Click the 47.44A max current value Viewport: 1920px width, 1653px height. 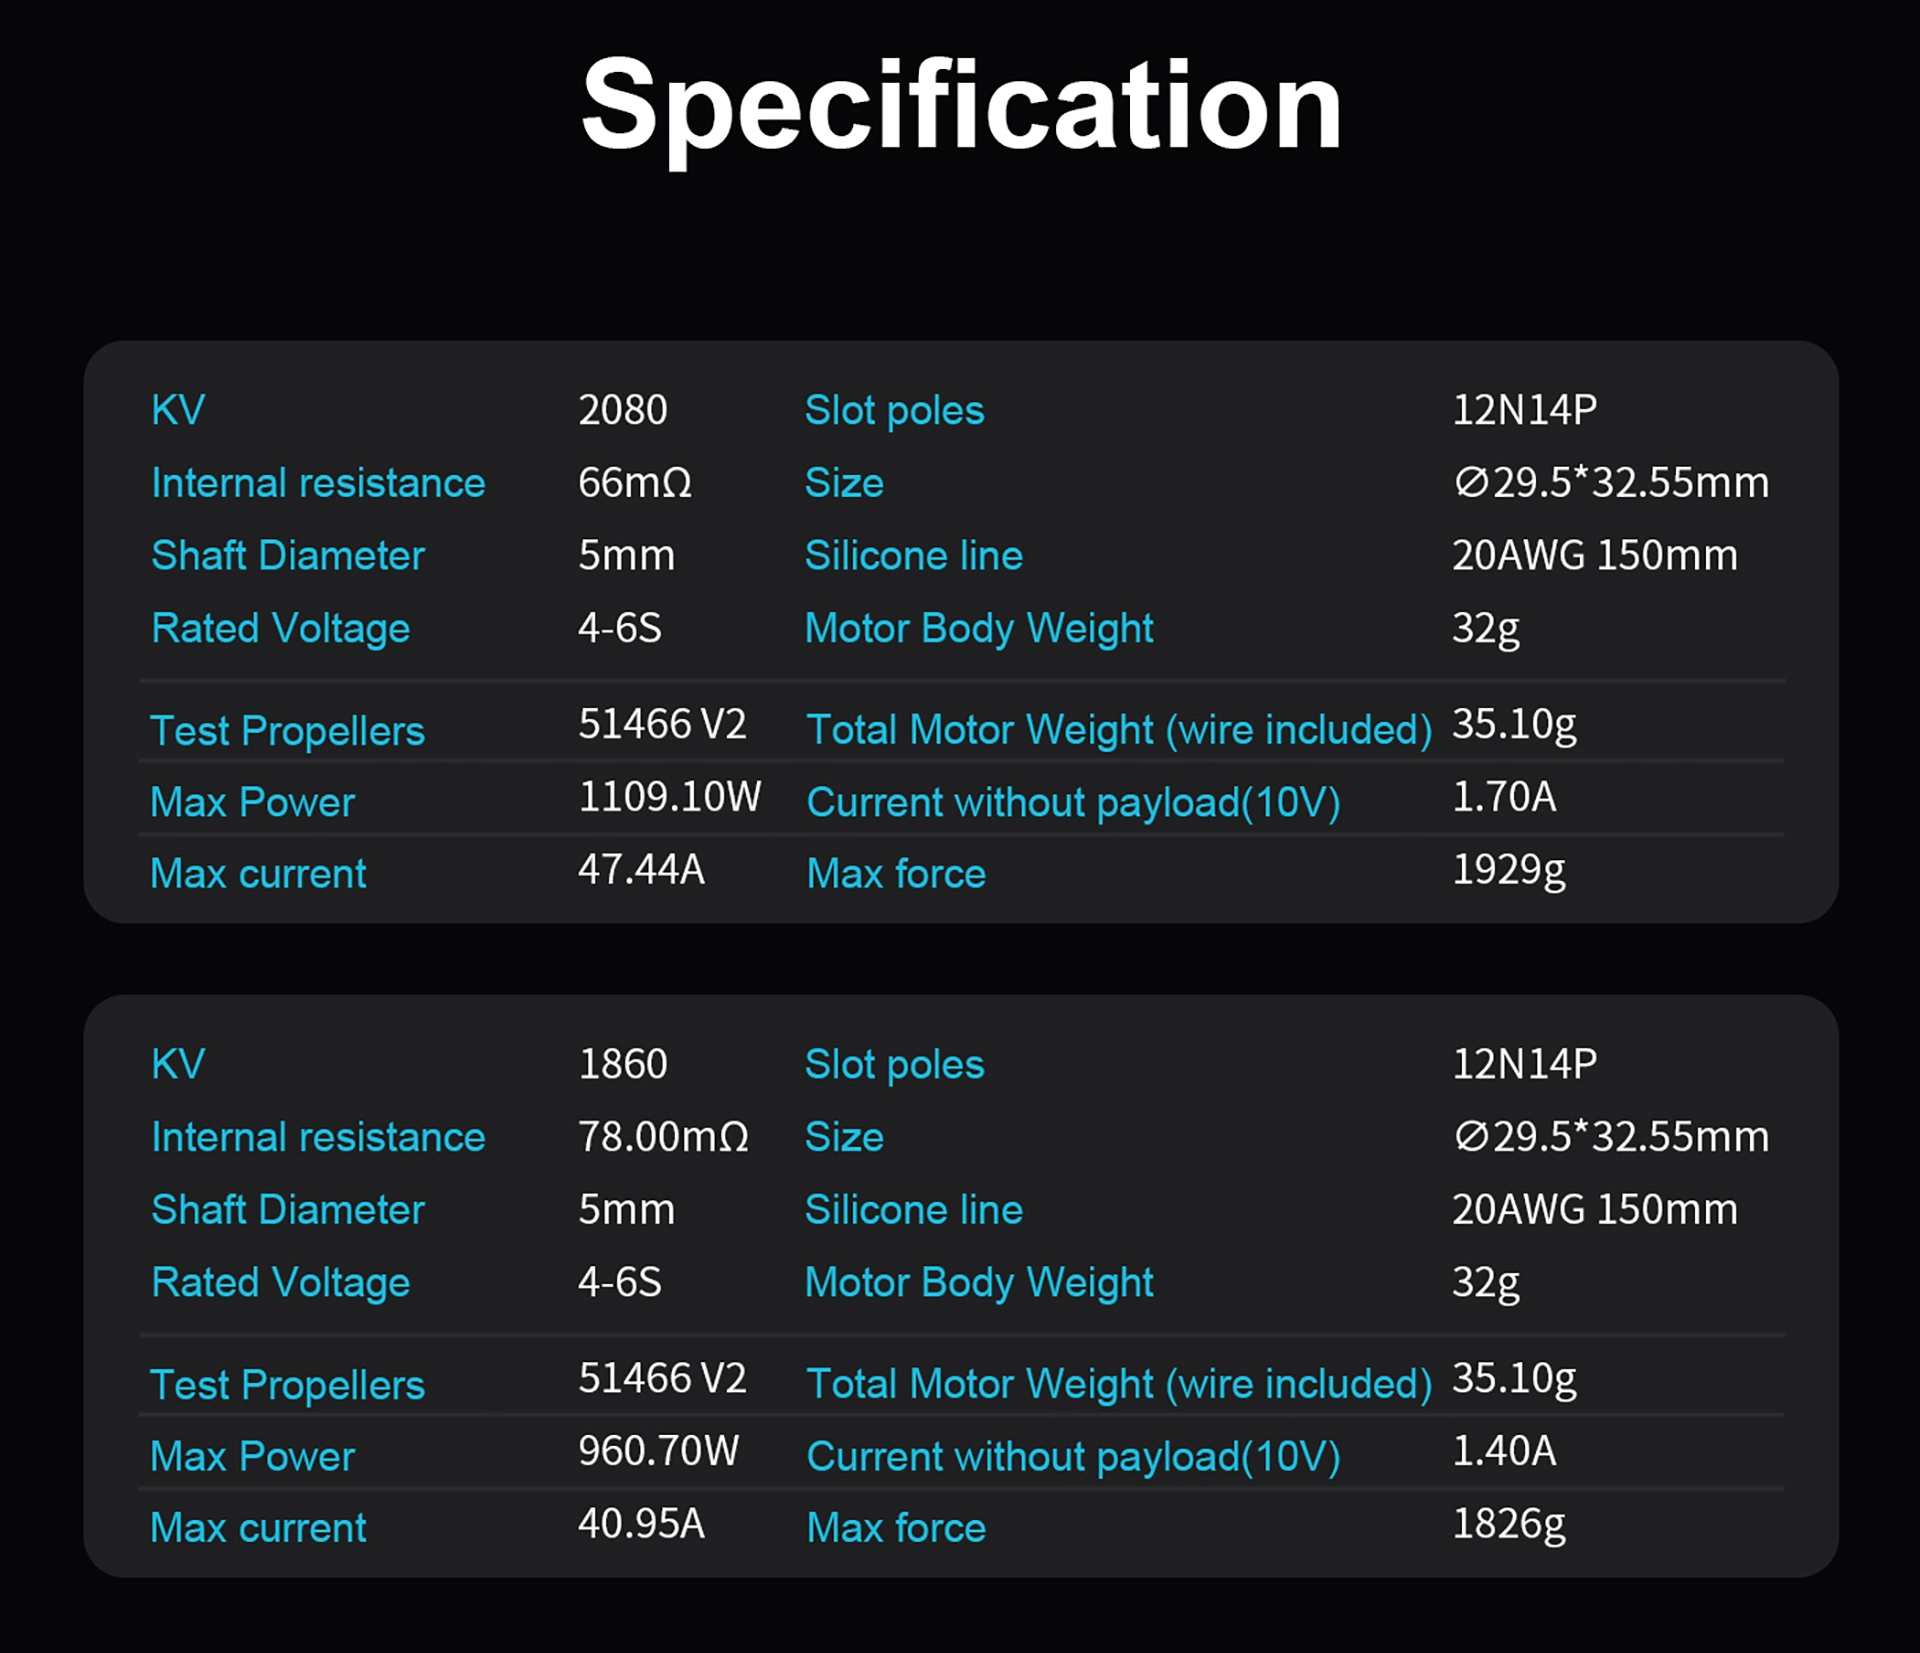pos(641,870)
